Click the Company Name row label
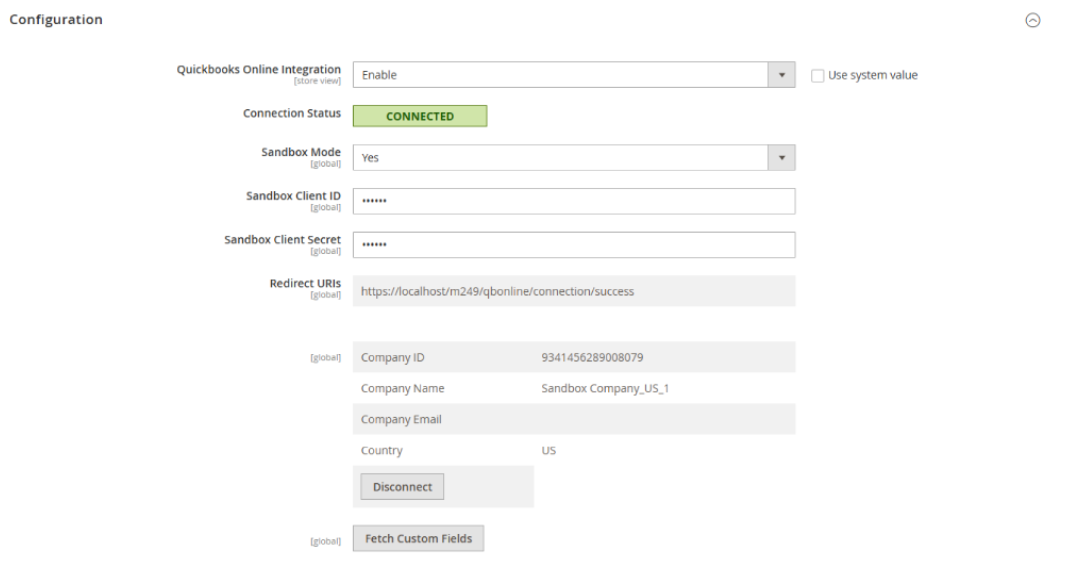1068x567 pixels. [x=403, y=388]
